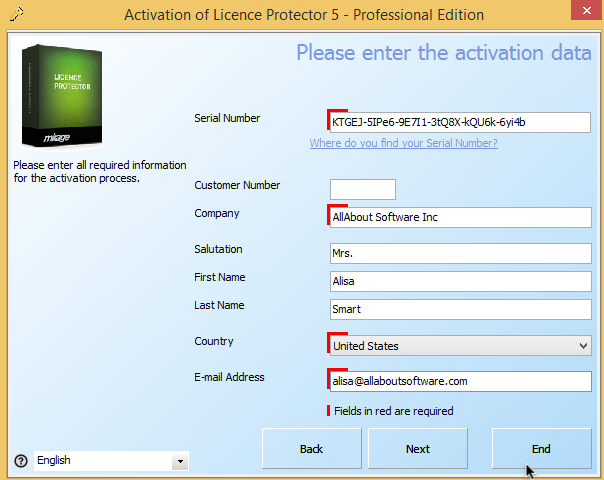Click the 'Salutation' label text
The height and width of the screenshot is (480, 604).
(x=218, y=249)
